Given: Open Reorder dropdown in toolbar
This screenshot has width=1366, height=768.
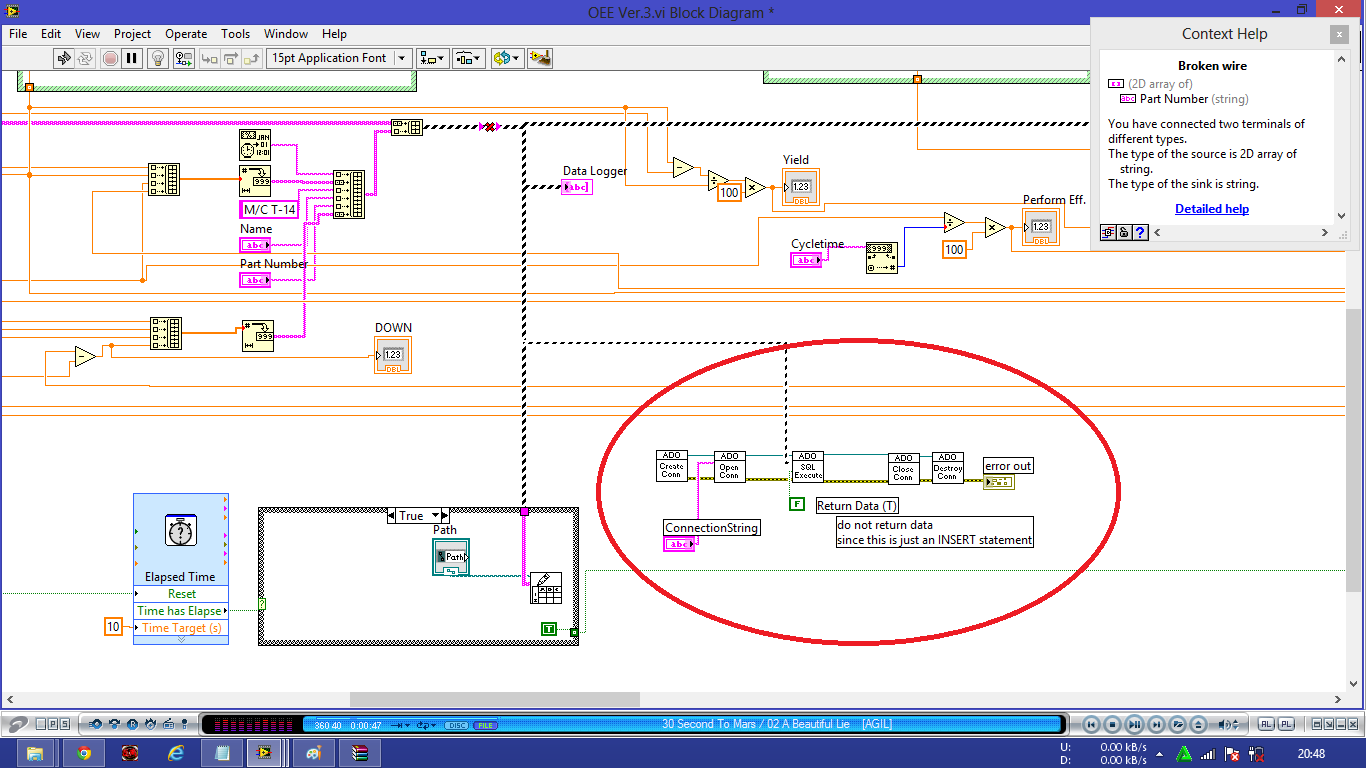Looking at the screenshot, I should click(x=506, y=58).
